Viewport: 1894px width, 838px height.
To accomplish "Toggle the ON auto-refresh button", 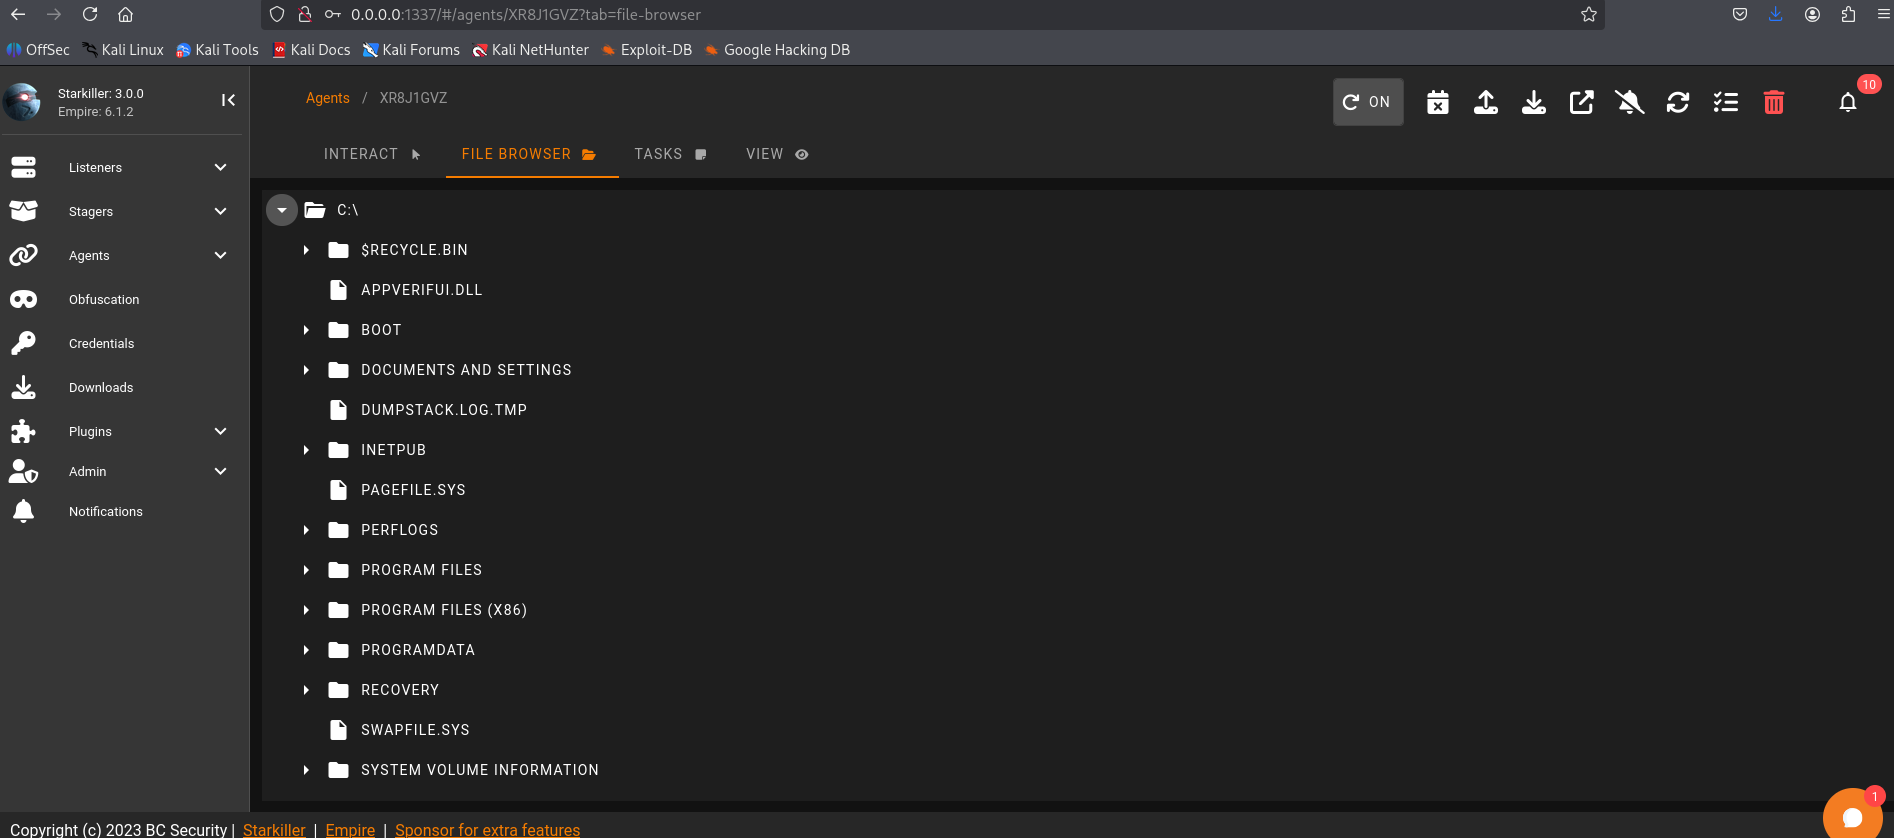I will [x=1367, y=102].
